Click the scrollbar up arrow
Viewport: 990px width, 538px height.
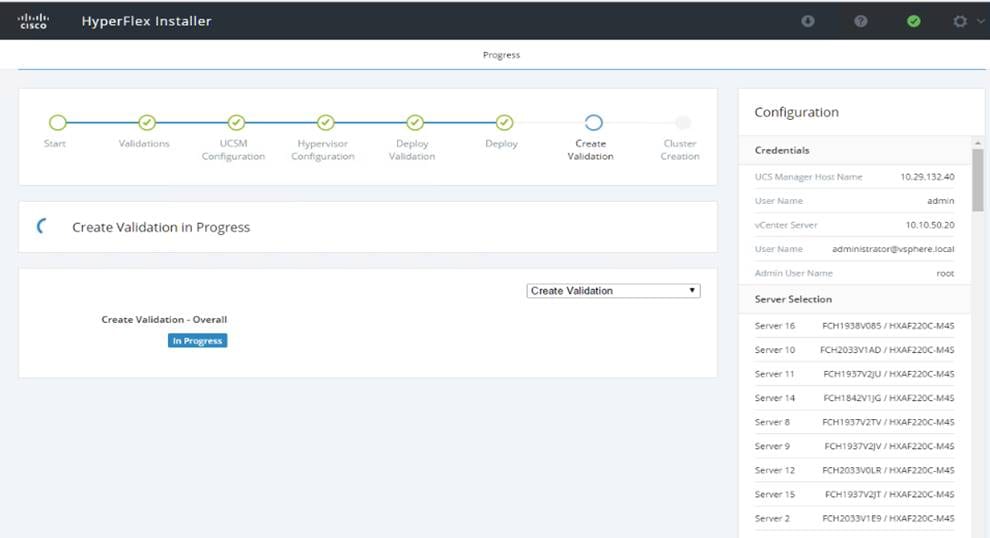point(977,143)
